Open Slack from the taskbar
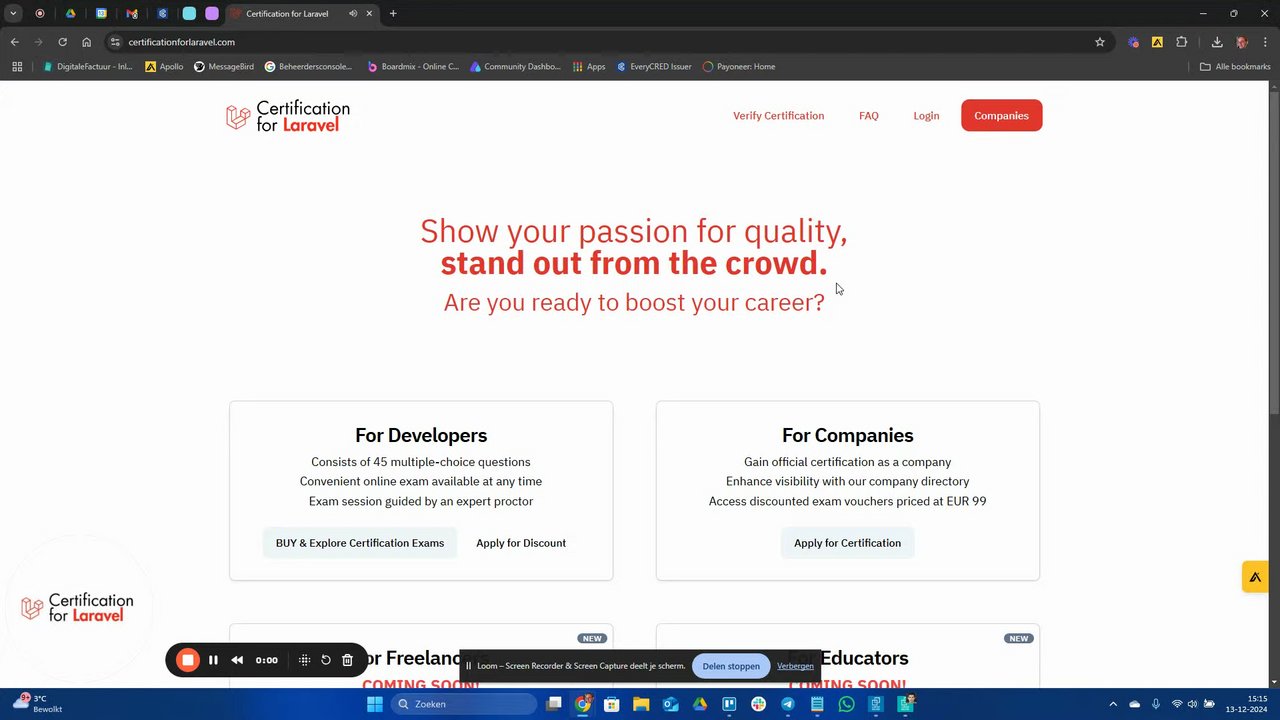 pos(758,704)
